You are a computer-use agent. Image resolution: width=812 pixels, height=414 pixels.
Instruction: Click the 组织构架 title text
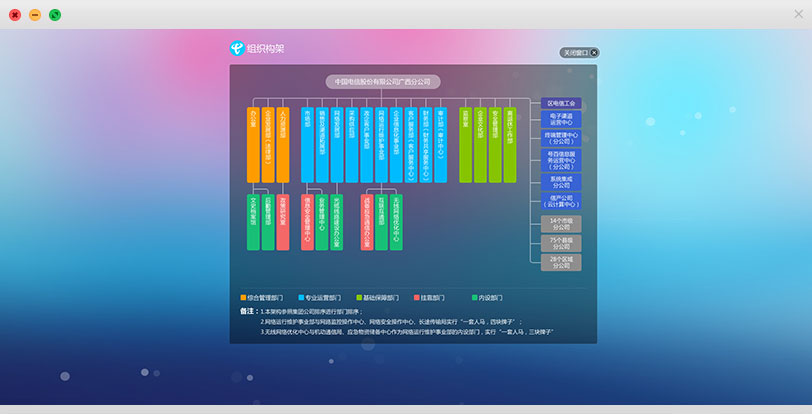(266, 49)
